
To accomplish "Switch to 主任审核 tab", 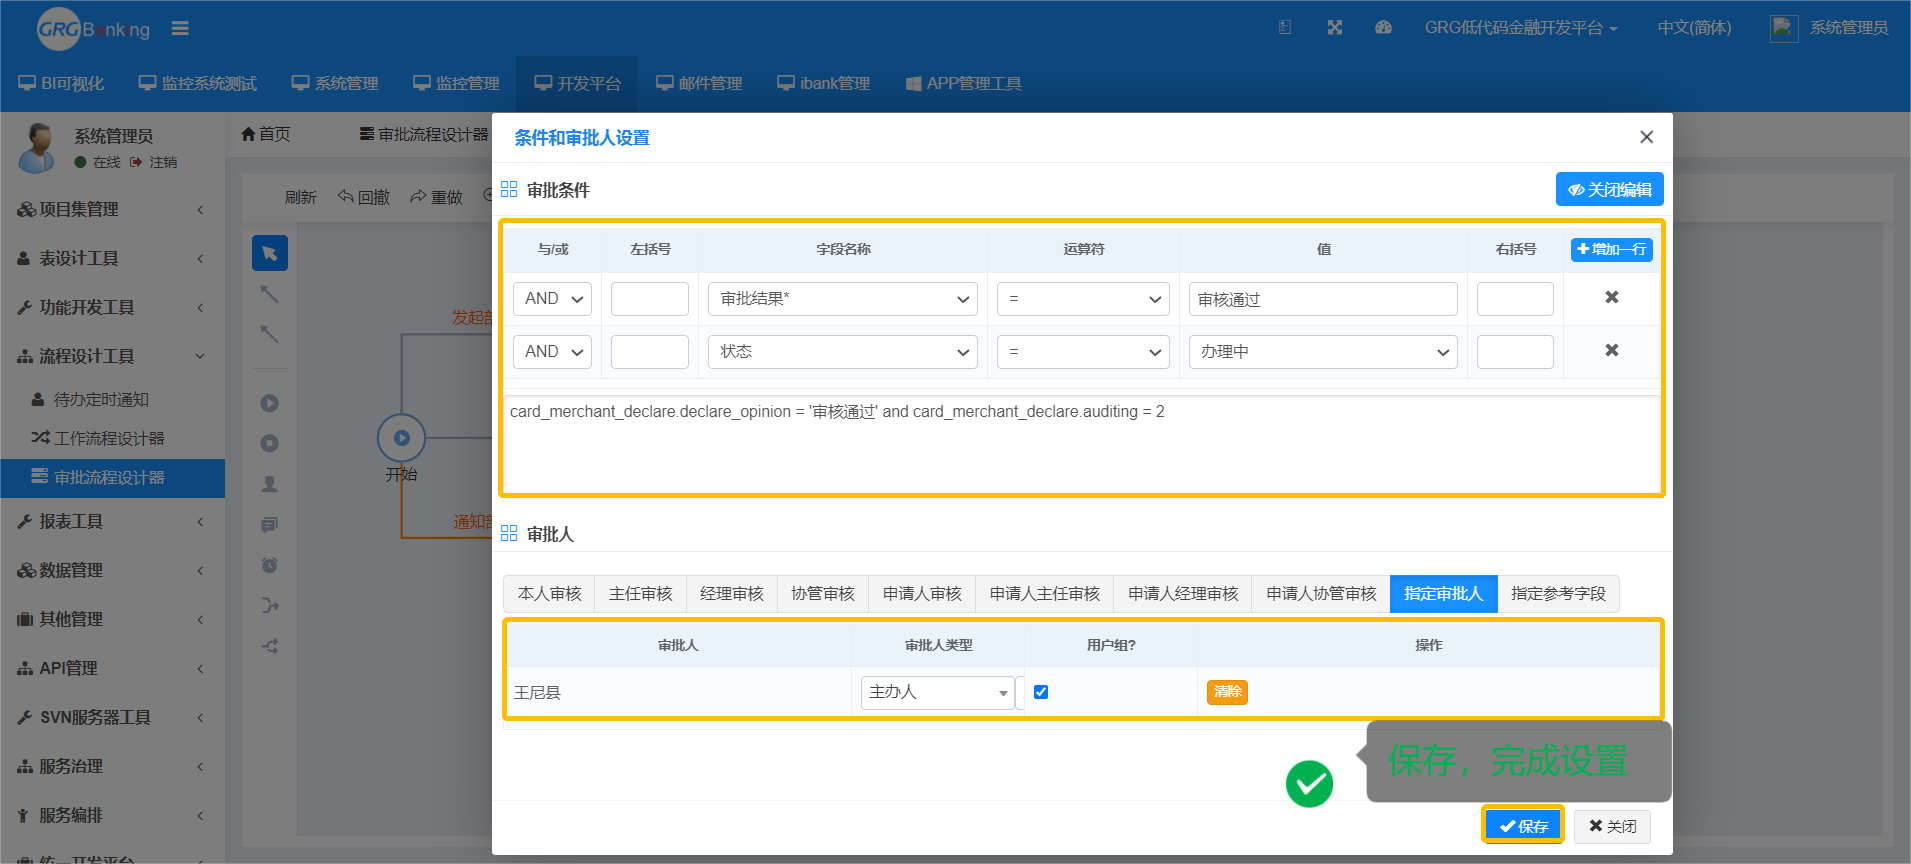I will coord(640,594).
